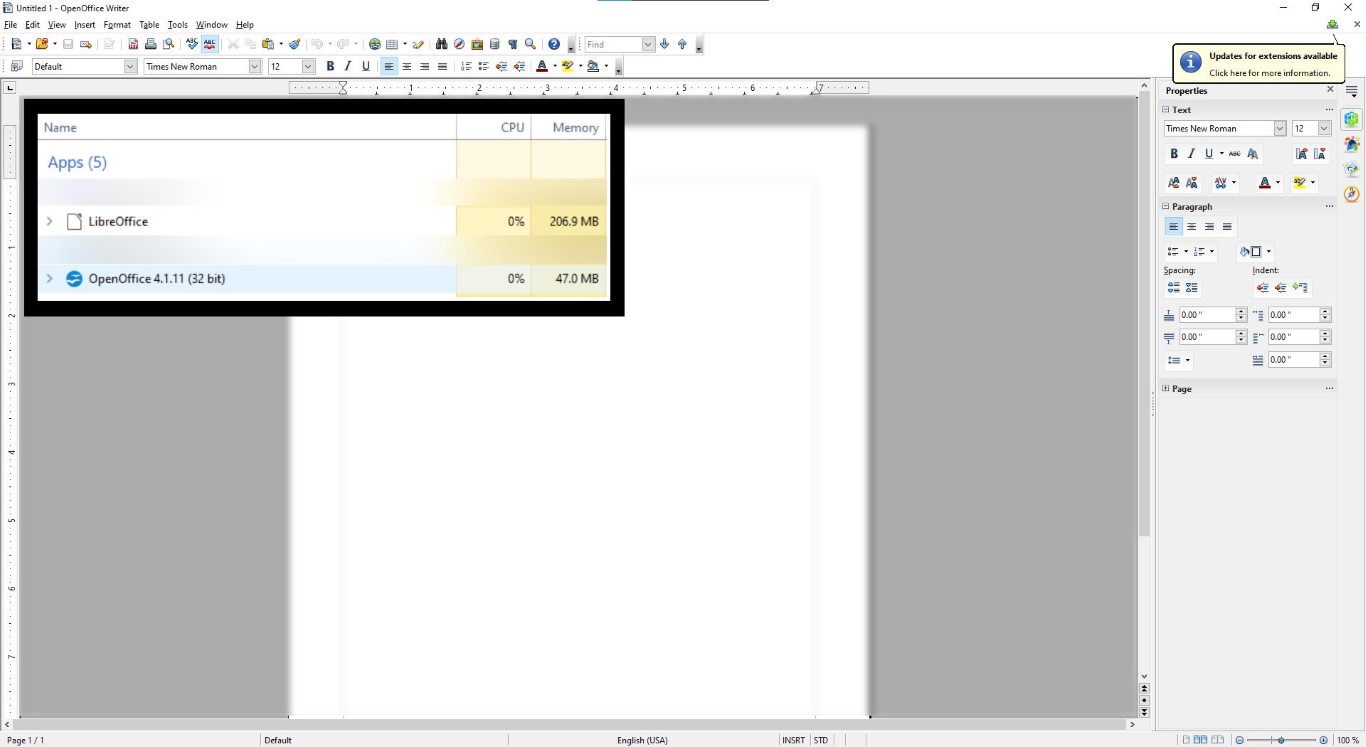
Task: Open sidebar font size 12 dropdown
Action: (x=1324, y=128)
